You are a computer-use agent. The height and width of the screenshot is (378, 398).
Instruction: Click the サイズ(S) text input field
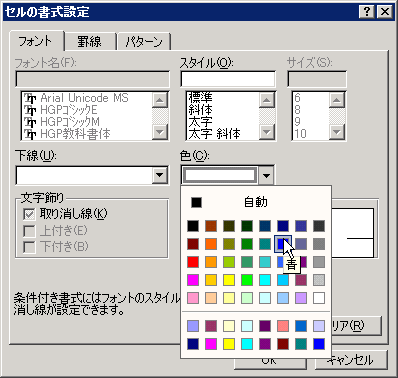(x=317, y=79)
